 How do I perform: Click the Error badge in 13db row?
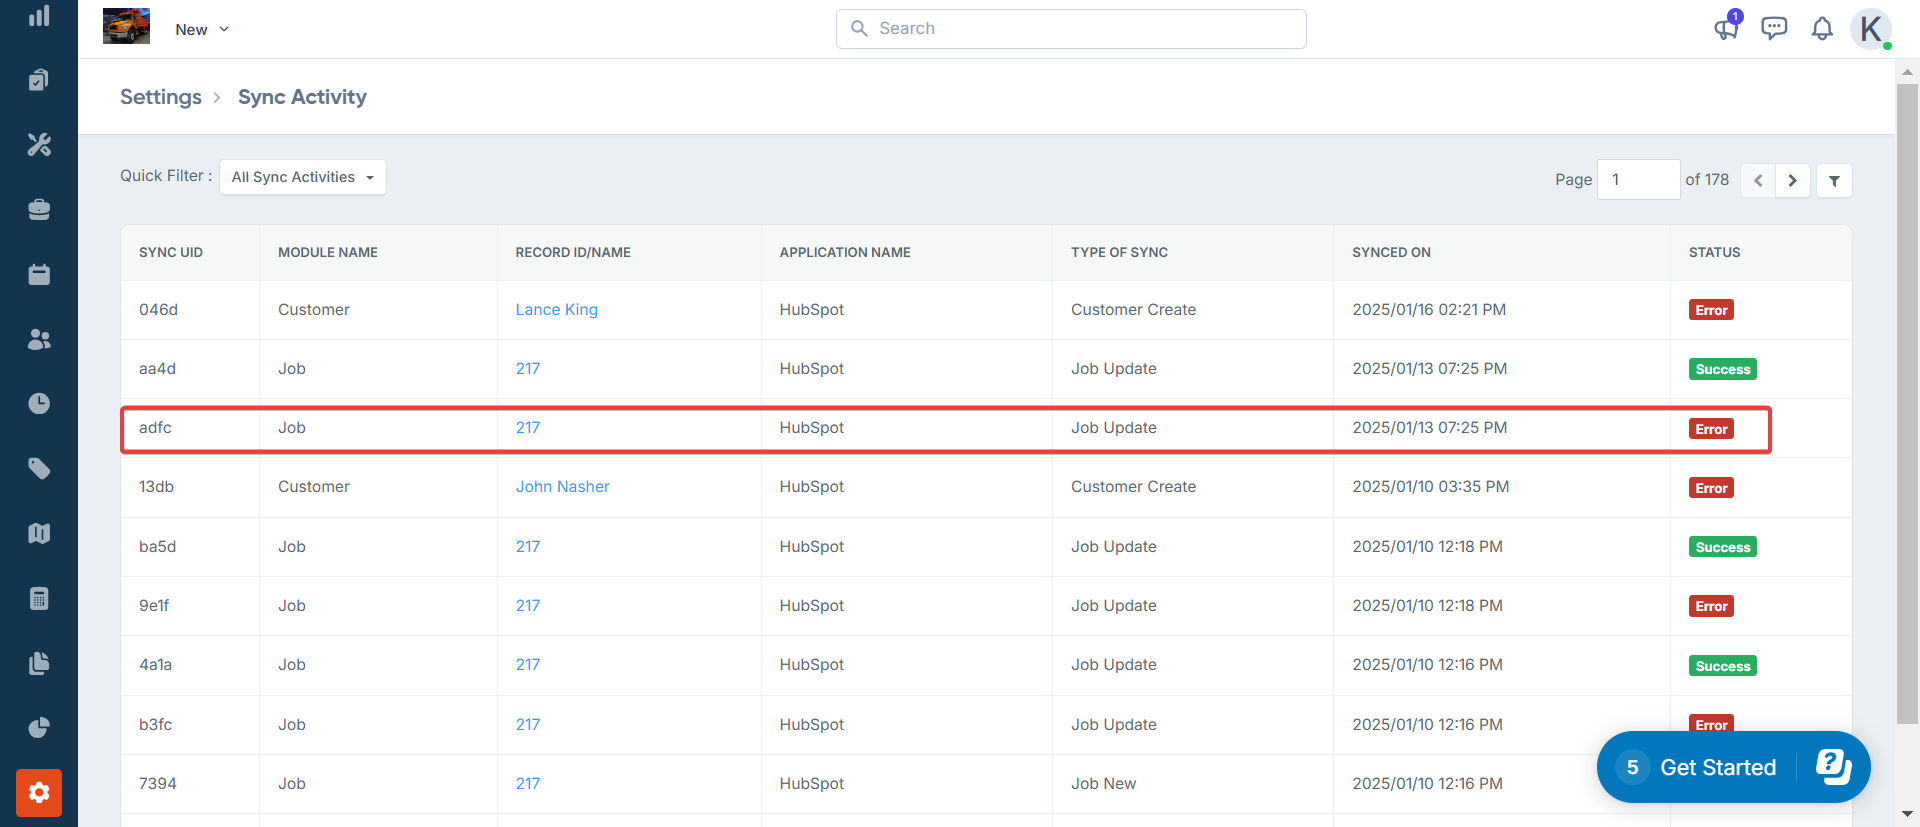tap(1711, 488)
